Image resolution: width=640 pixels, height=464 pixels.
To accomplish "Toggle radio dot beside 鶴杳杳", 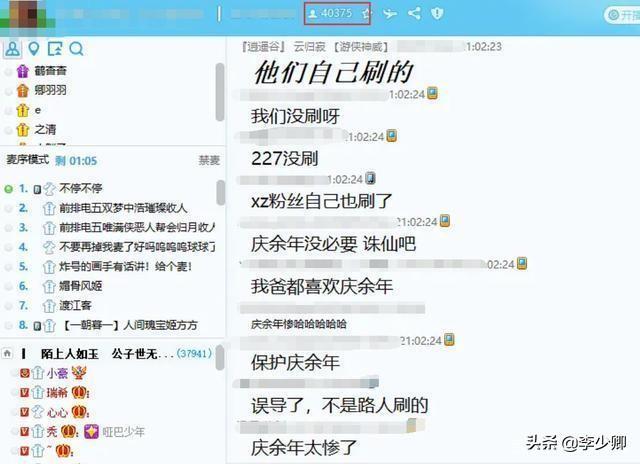I will 8,71.
